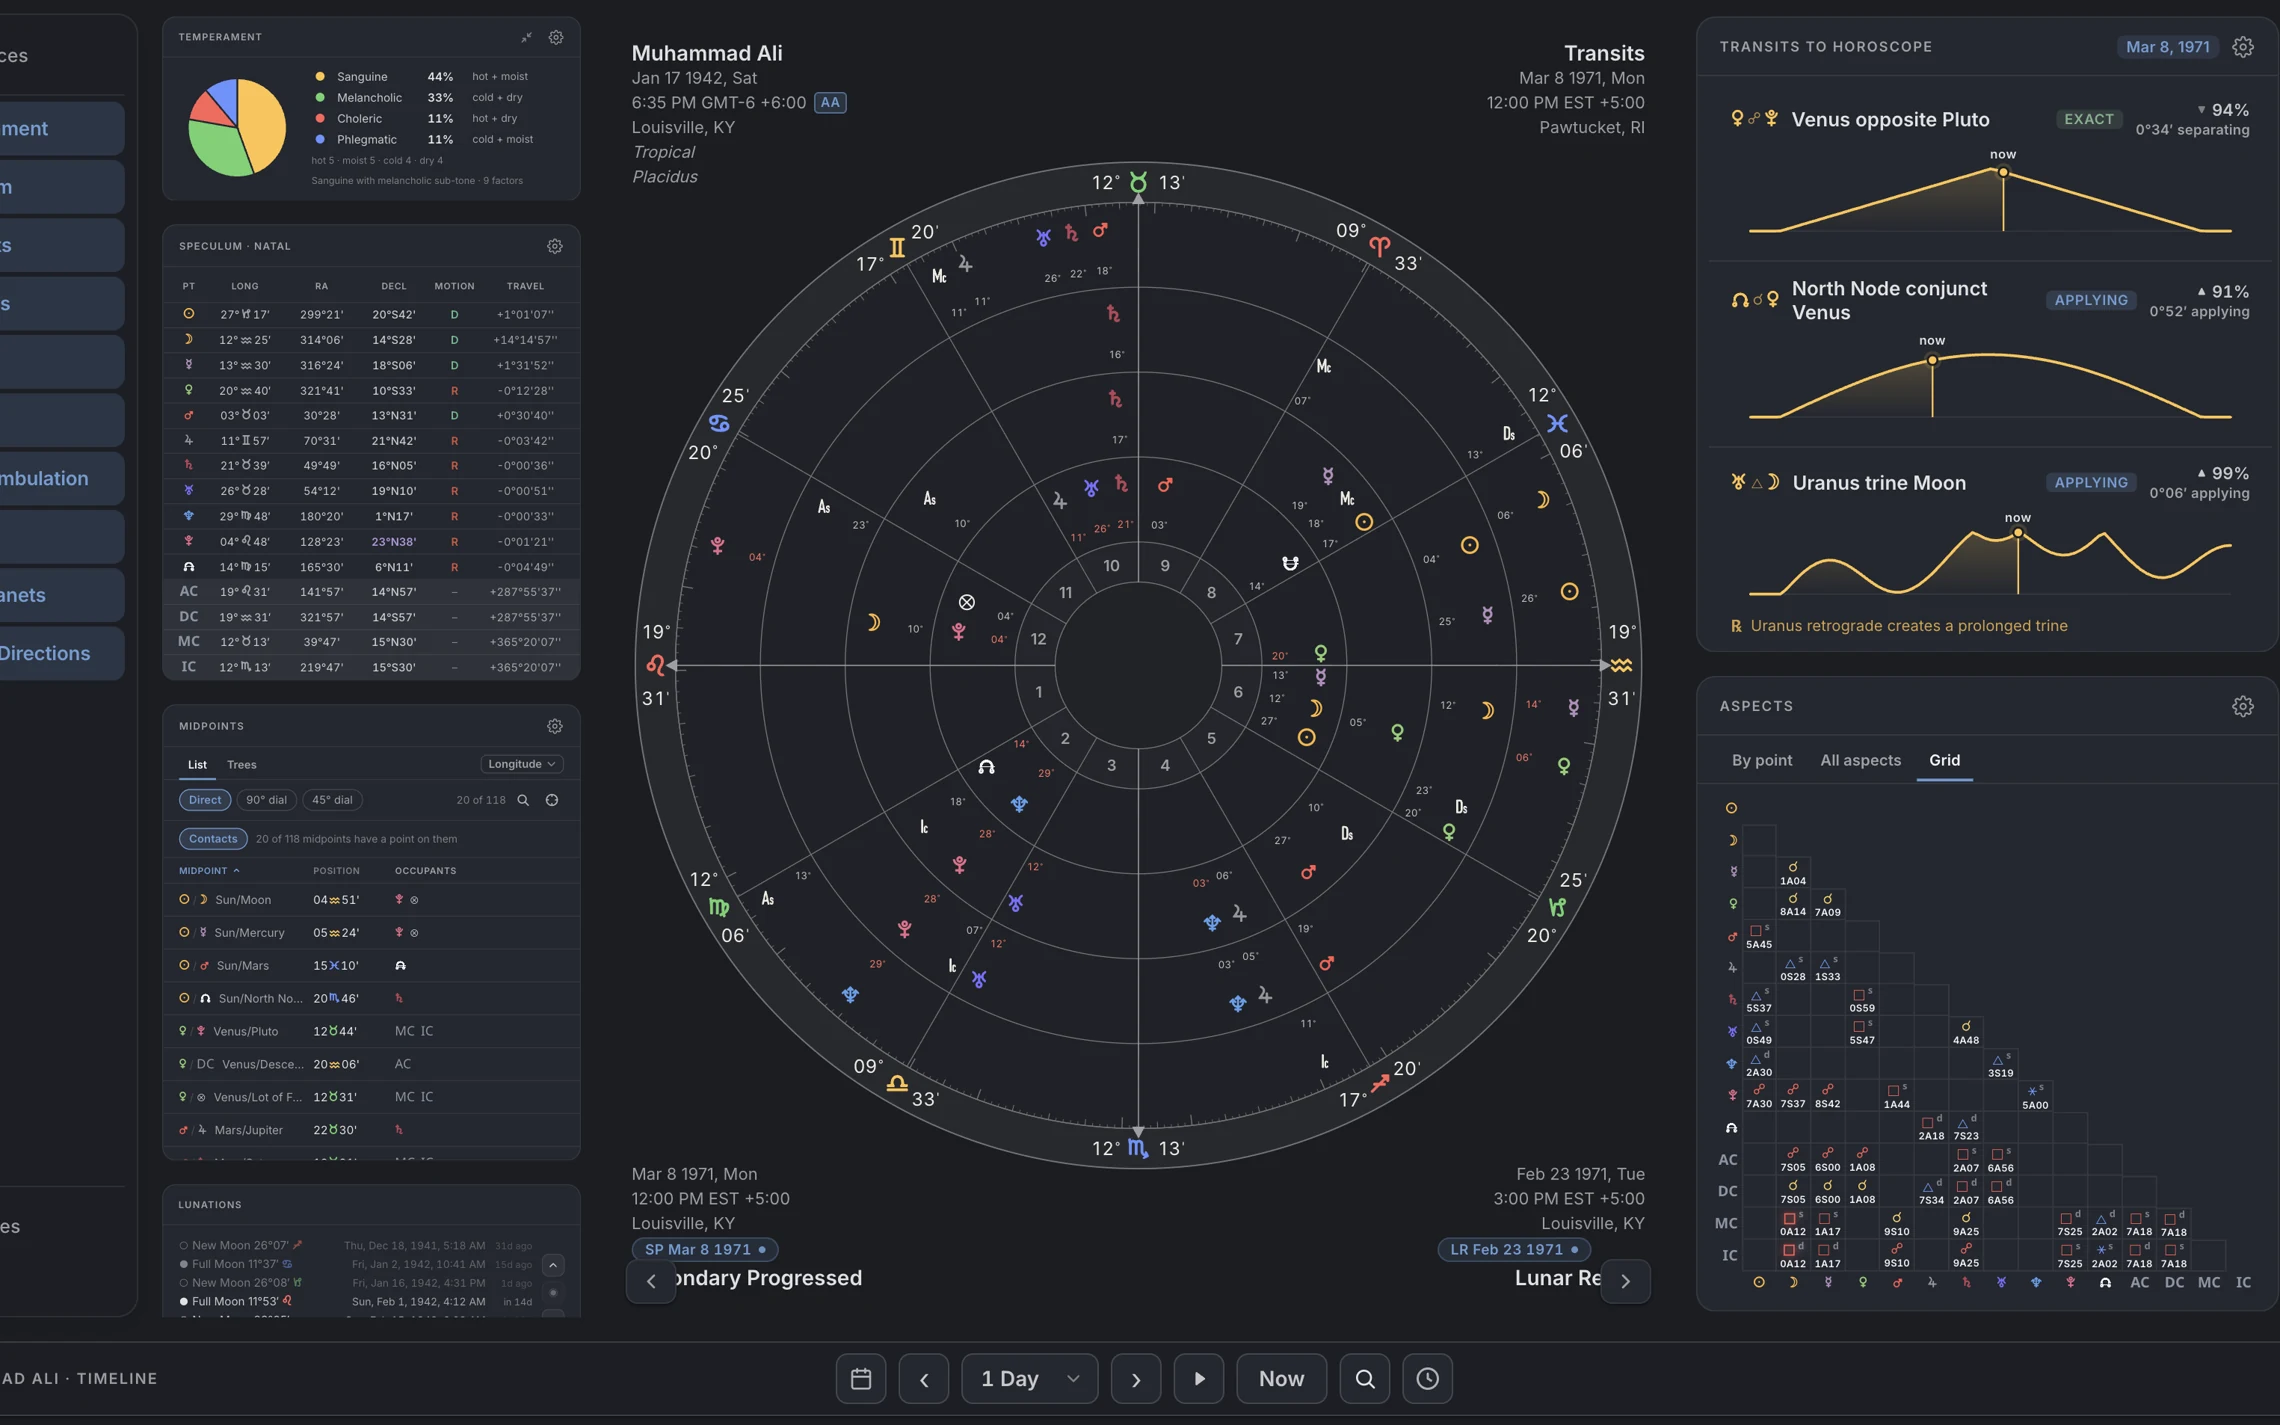Switch to Aspects By point tab
The height and width of the screenshot is (1425, 2280).
[x=1761, y=760]
